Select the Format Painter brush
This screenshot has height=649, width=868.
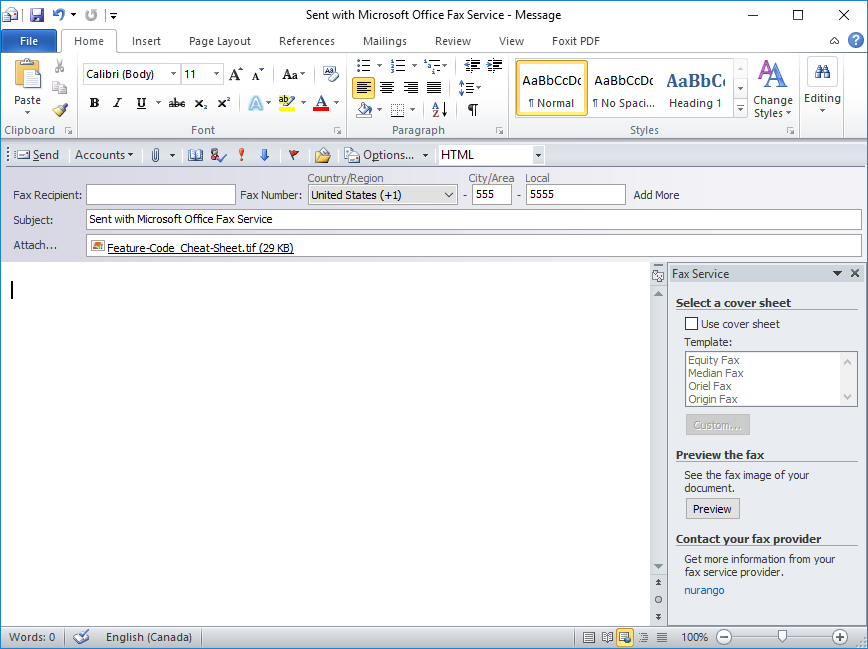[60, 110]
